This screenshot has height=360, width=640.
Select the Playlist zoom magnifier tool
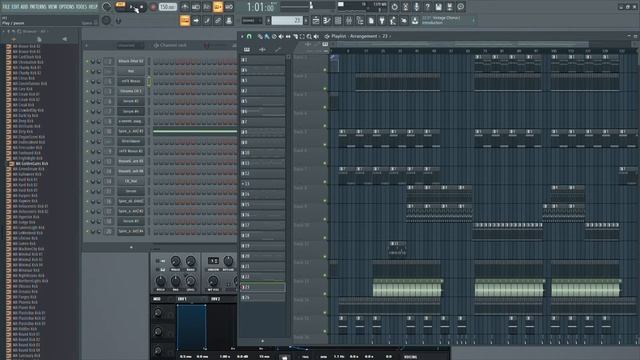(x=309, y=36)
